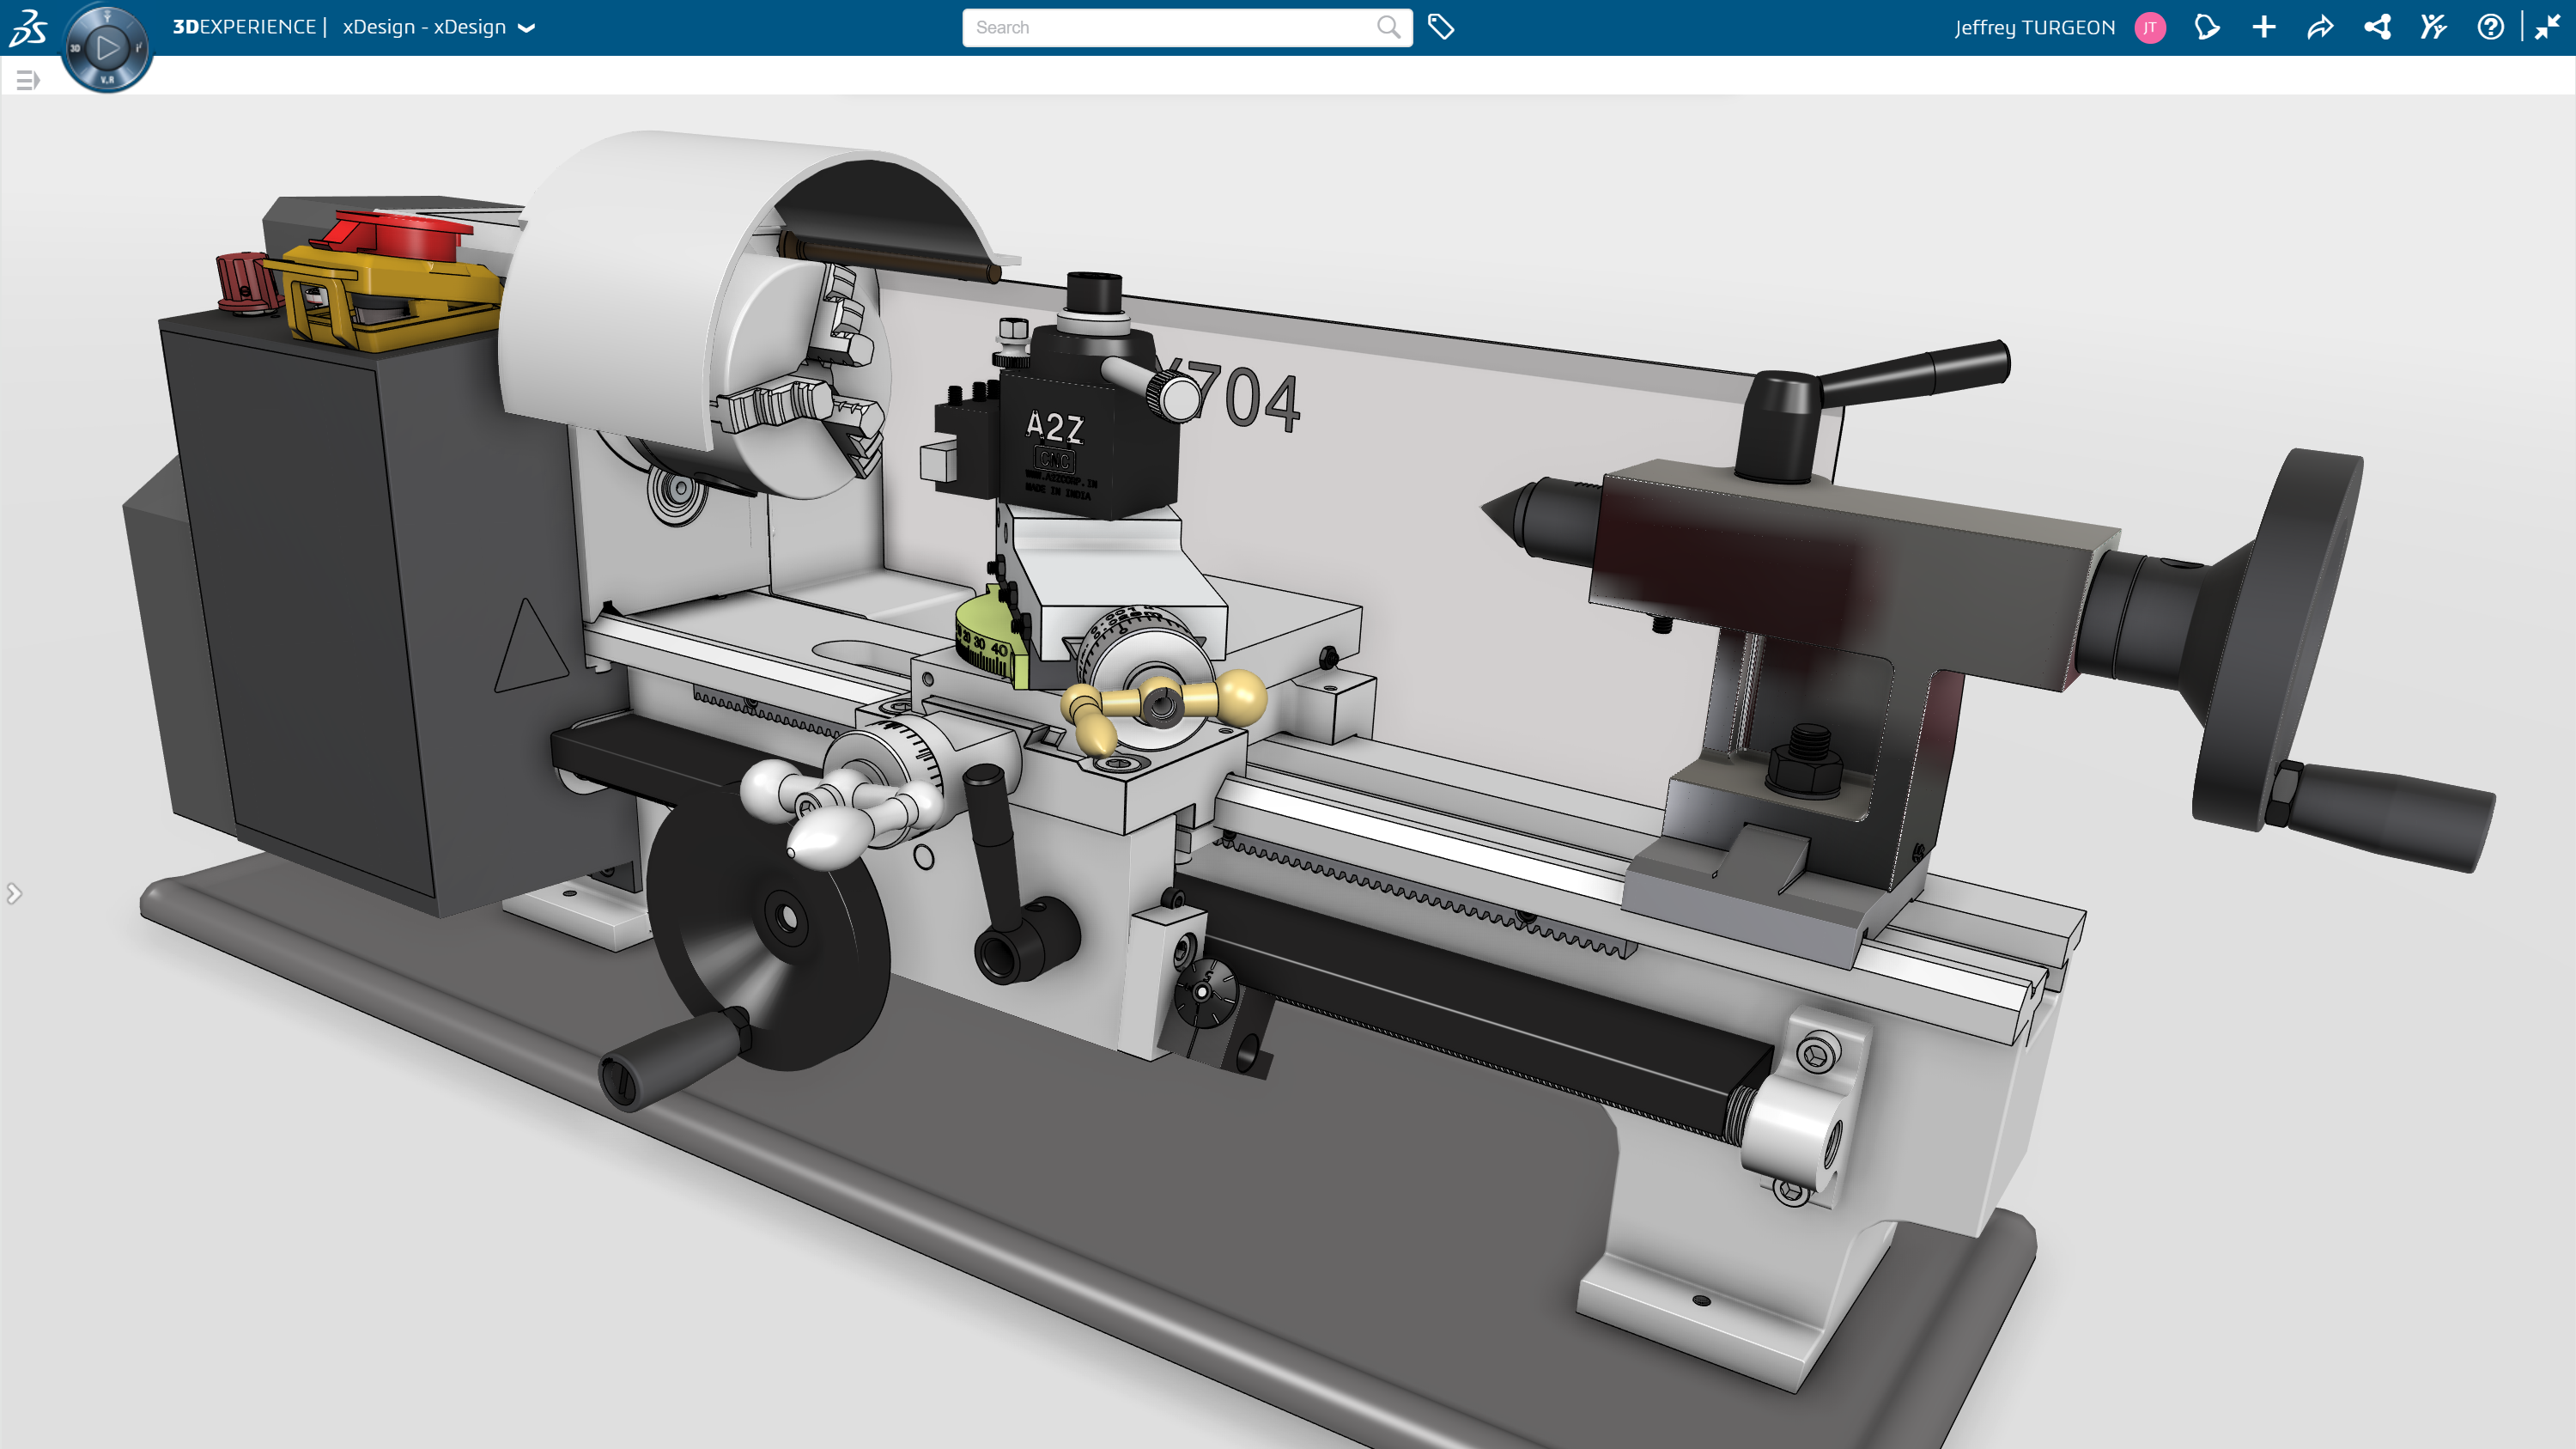Click the plus Add content icon
This screenshot has height=1449, width=2576.
2264,27
